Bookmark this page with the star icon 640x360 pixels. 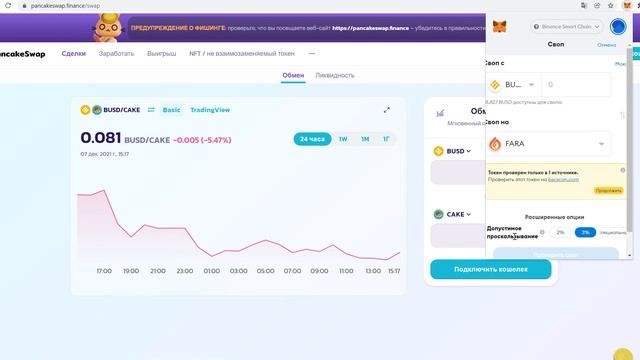611,5
